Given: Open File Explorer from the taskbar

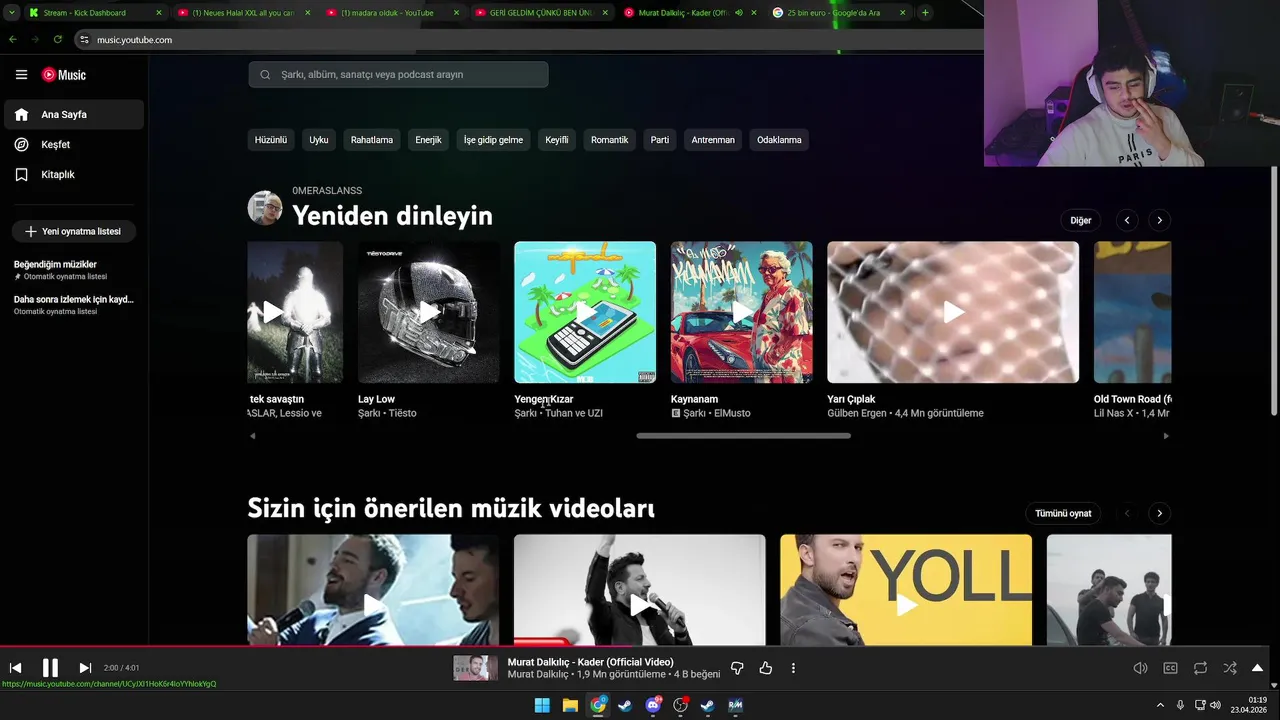Looking at the screenshot, I should (x=570, y=705).
